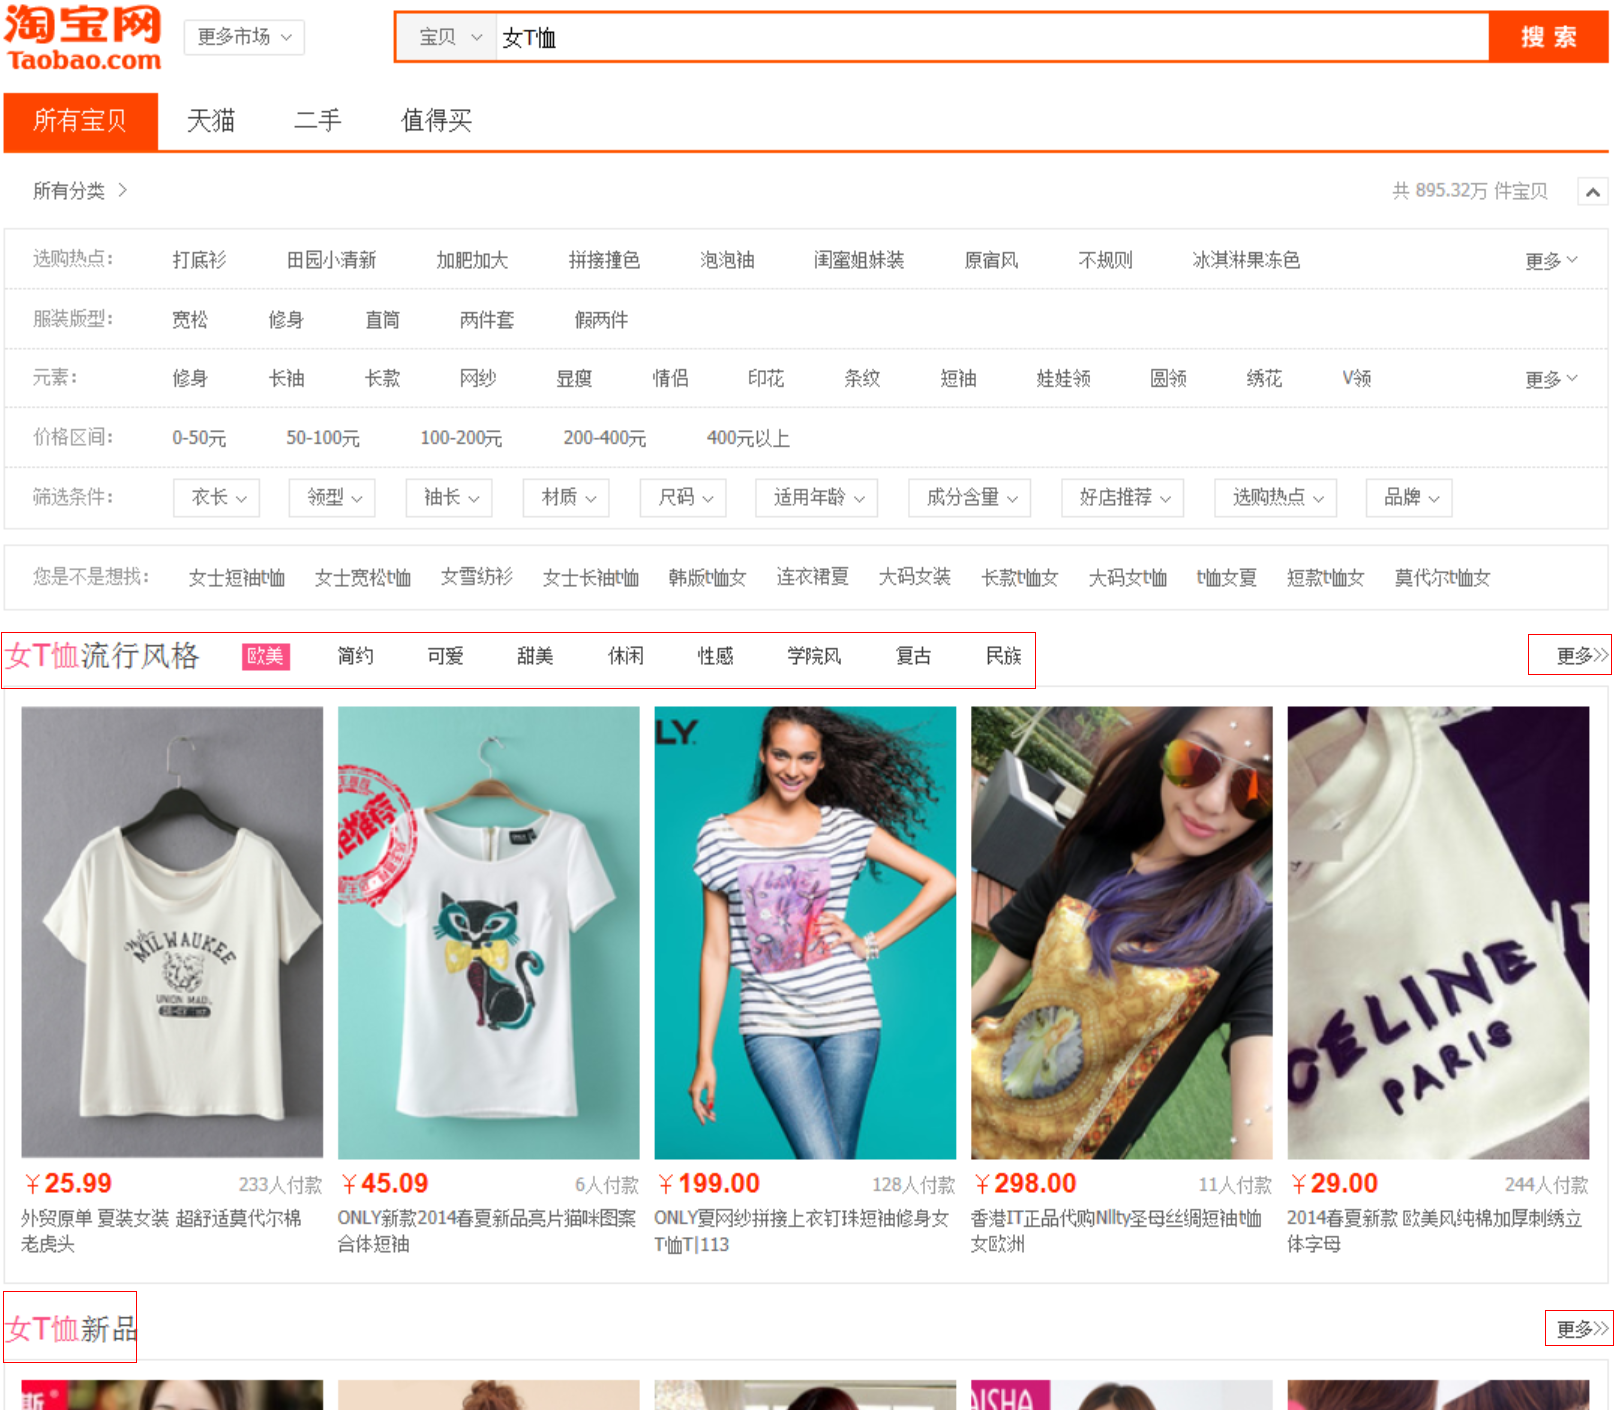Image resolution: width=1618 pixels, height=1410 pixels.
Task: Open the 袖长 filter dropdown
Action: click(x=450, y=497)
